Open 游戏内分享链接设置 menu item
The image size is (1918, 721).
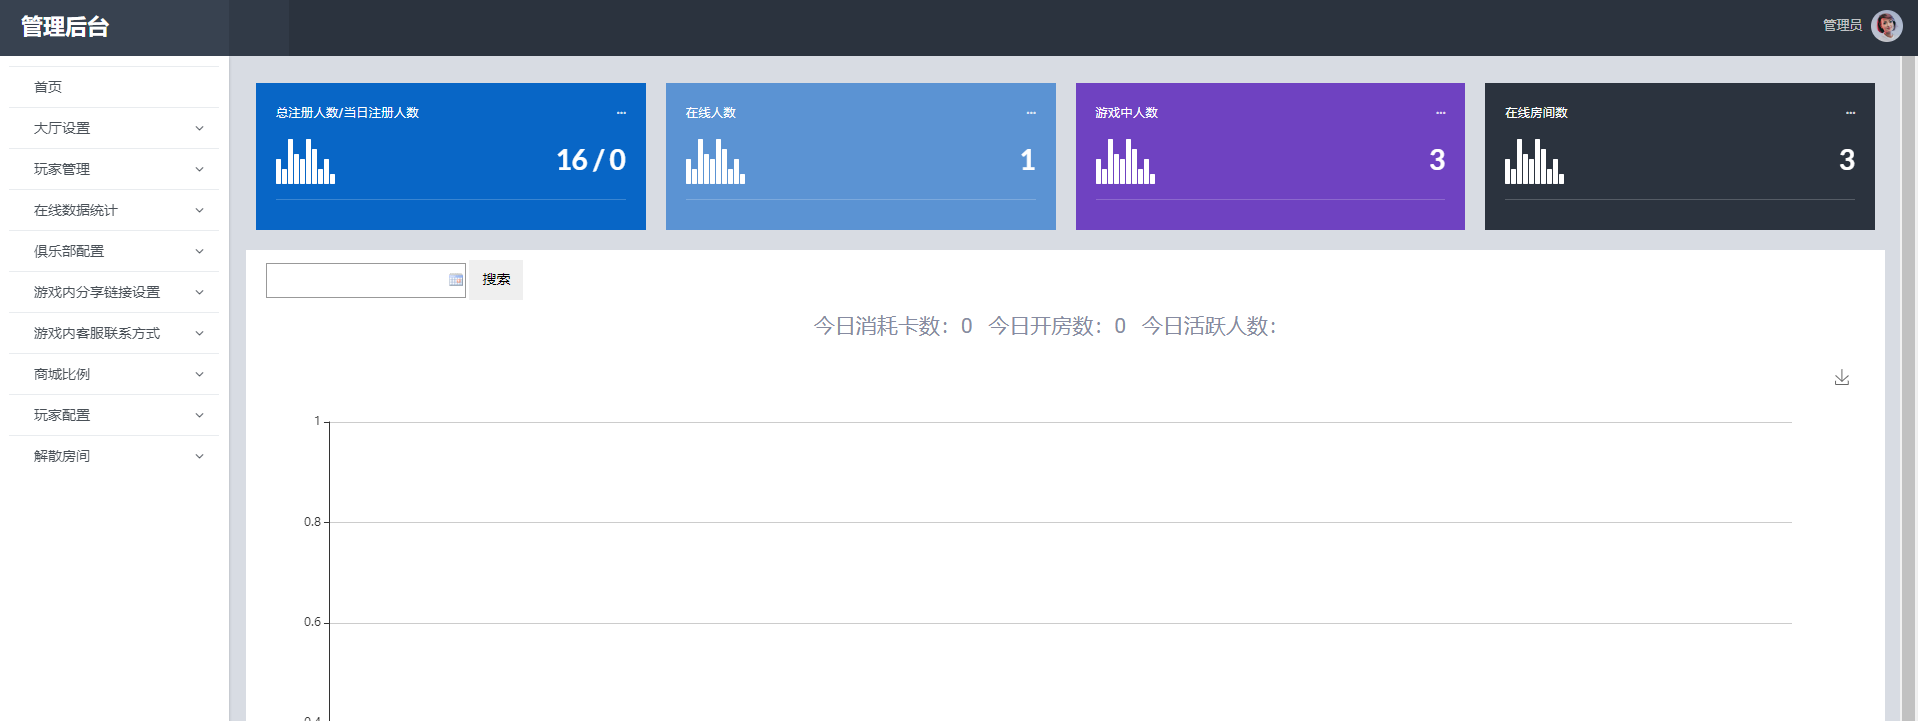click(x=113, y=292)
